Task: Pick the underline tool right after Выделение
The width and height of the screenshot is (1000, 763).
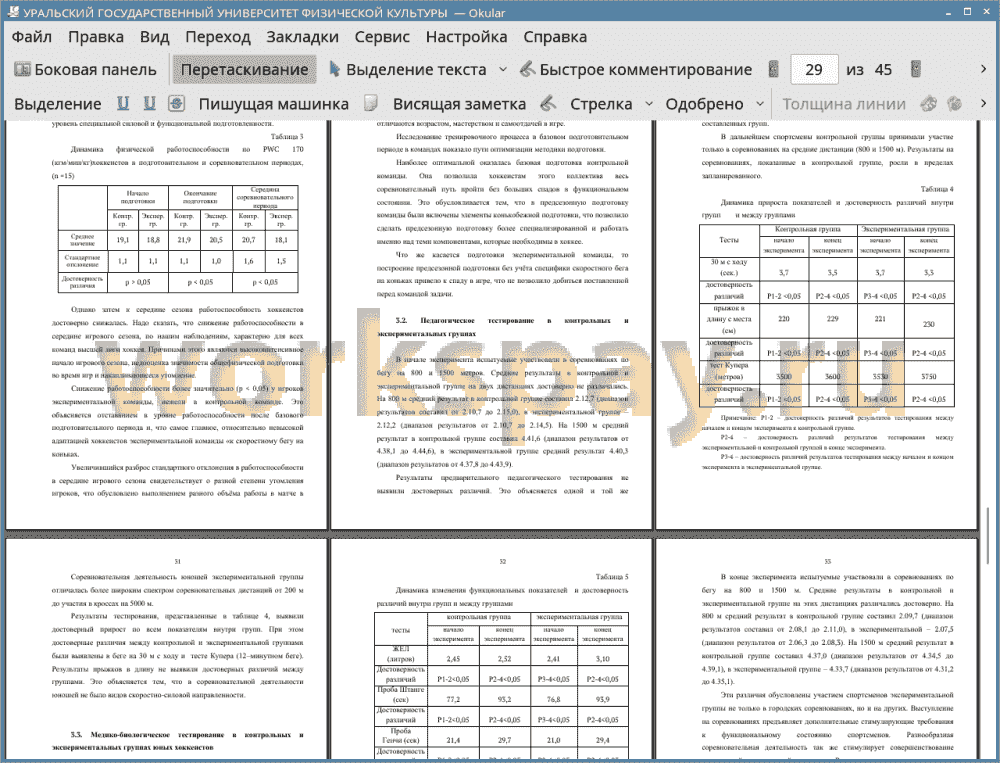Action: point(123,103)
